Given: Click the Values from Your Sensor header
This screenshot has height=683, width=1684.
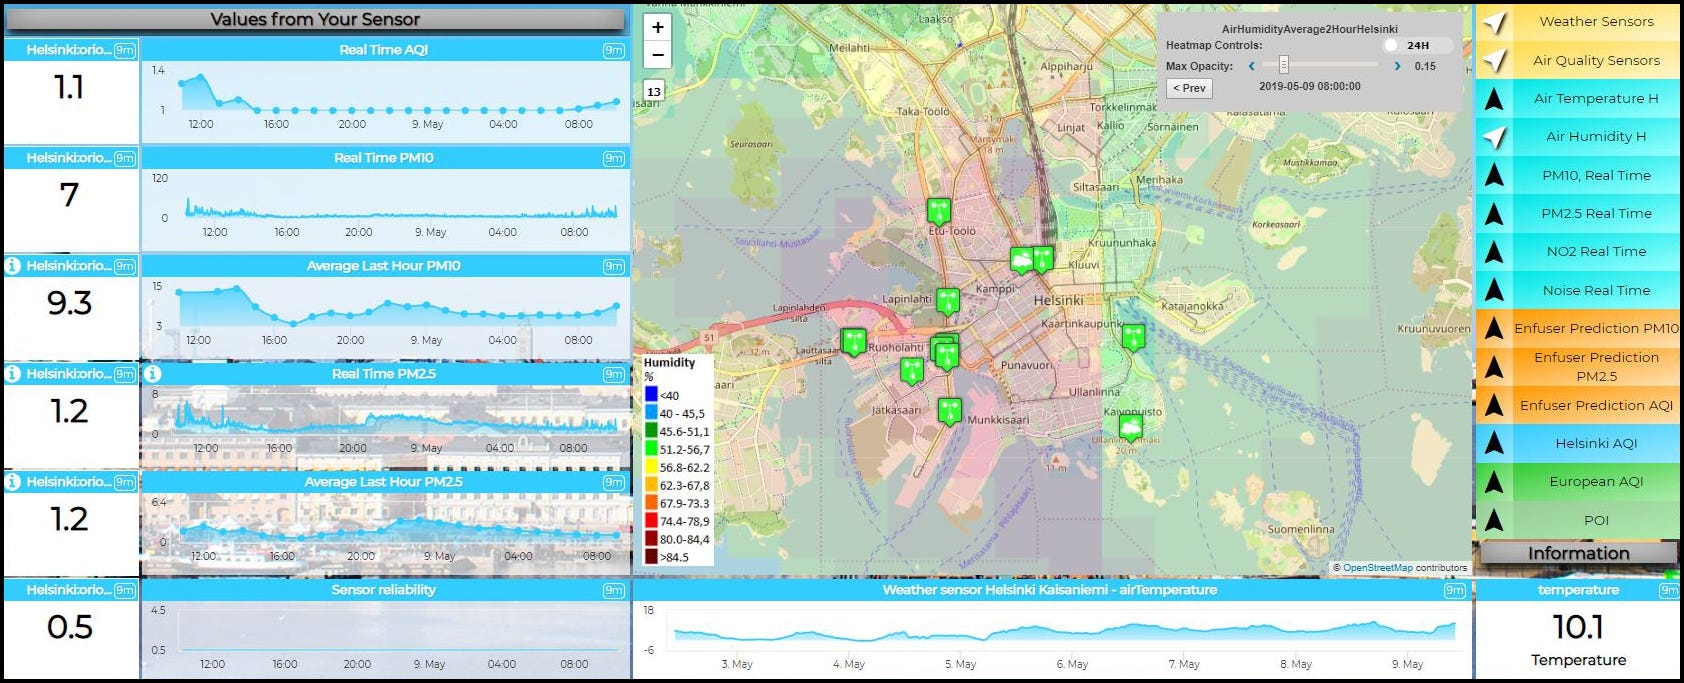Looking at the screenshot, I should click(x=315, y=19).
